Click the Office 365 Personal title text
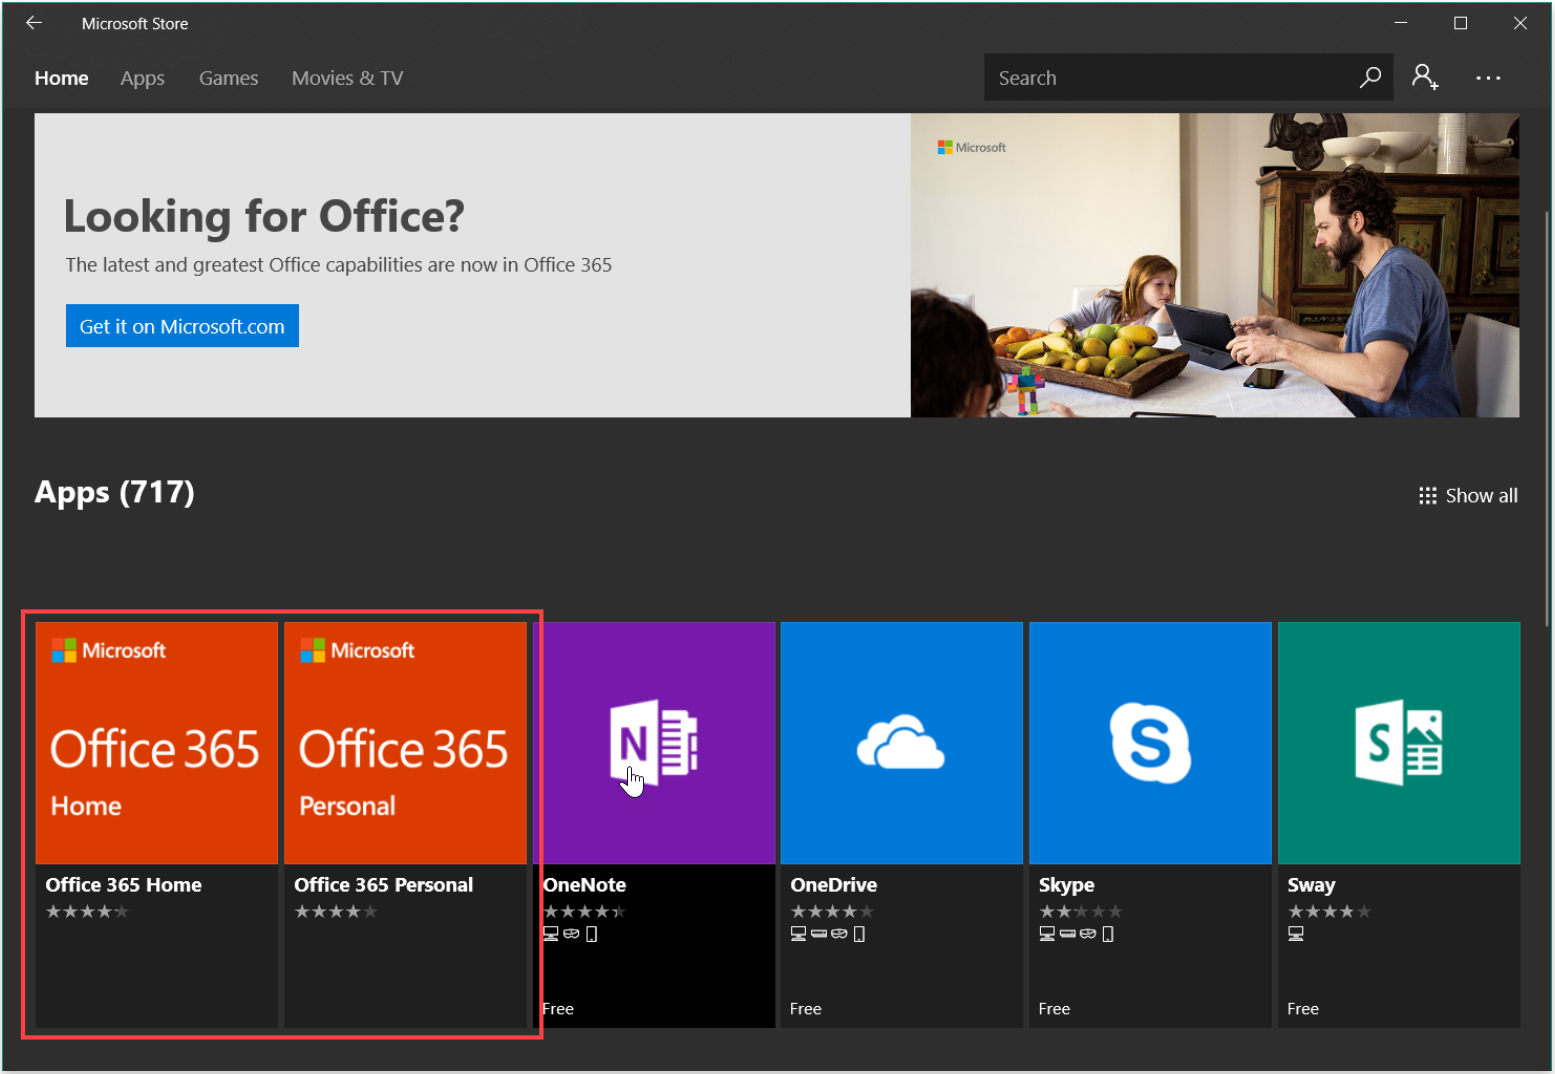Image resolution: width=1555 pixels, height=1074 pixels. tap(383, 885)
